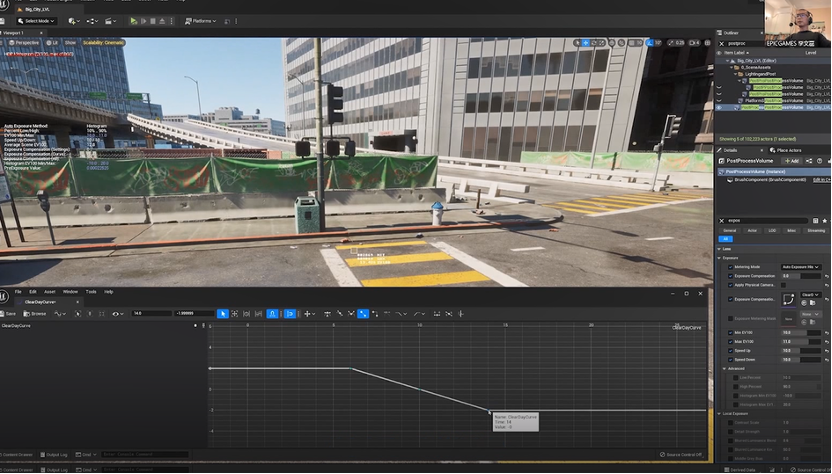This screenshot has width=832, height=474.
Task: Select PostProcessVolume (Instance) component row
Action: (774, 172)
